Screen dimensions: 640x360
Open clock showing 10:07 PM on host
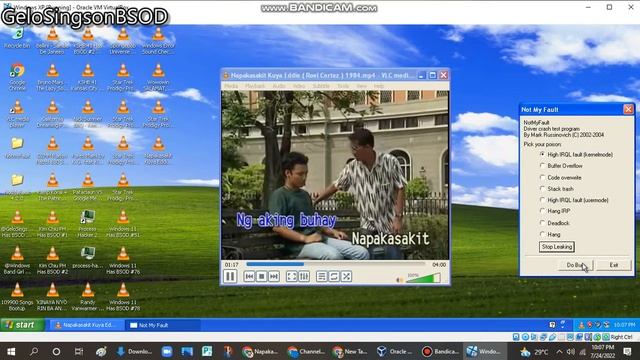(602, 351)
